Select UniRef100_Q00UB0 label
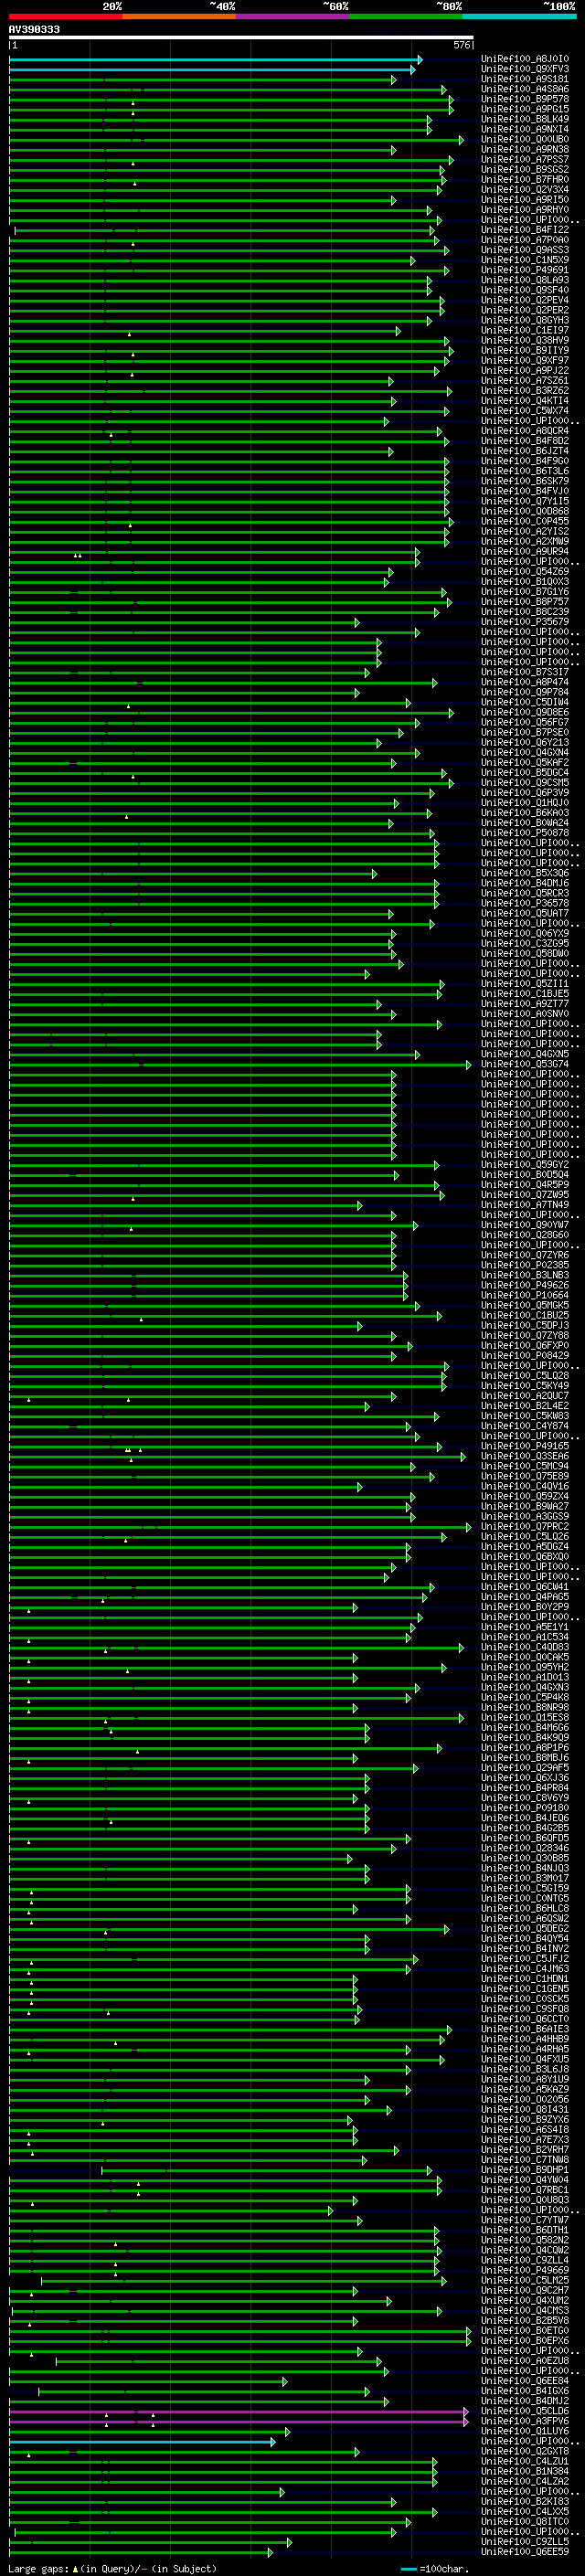This screenshot has width=585, height=2576. pos(525,139)
